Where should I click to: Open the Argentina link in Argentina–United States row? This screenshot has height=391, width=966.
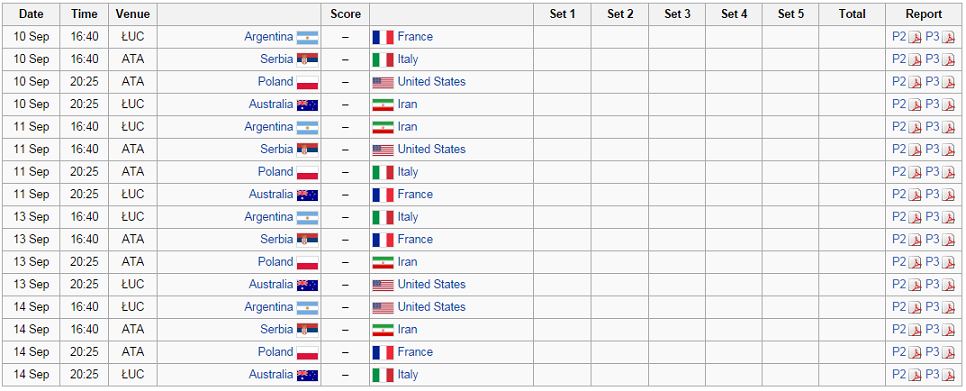tap(269, 307)
